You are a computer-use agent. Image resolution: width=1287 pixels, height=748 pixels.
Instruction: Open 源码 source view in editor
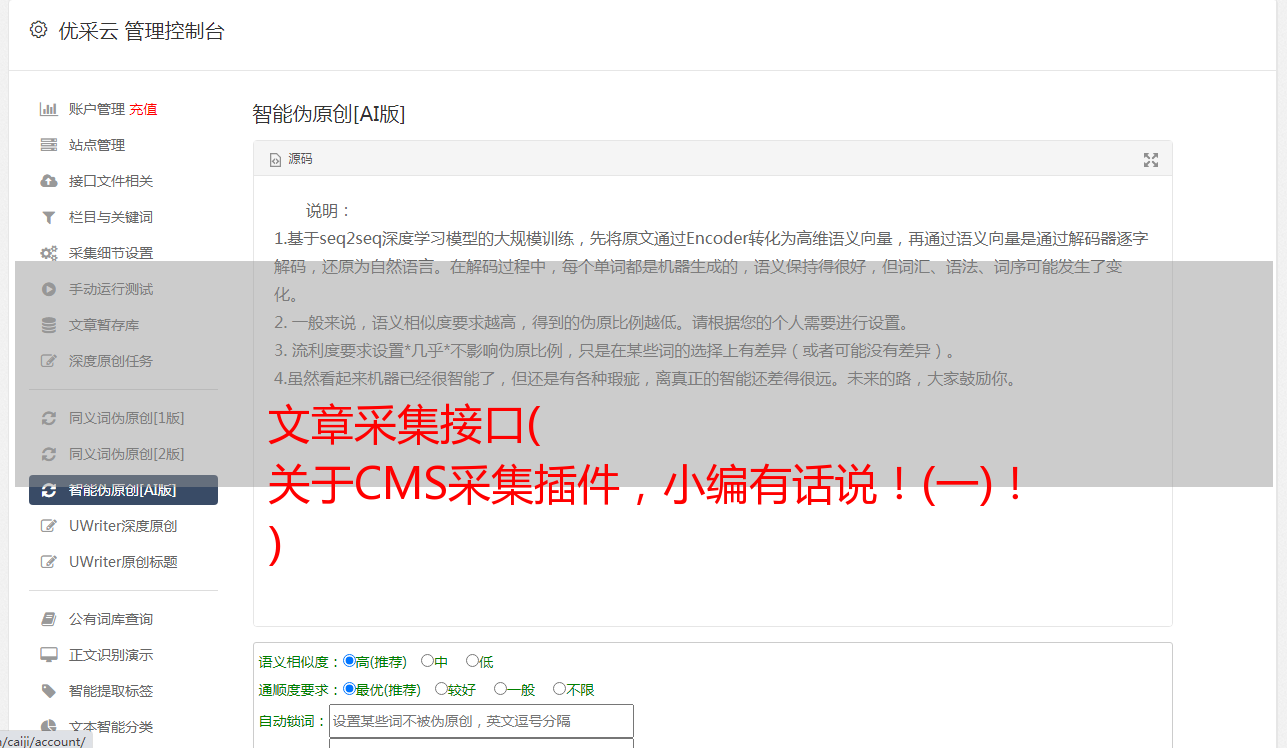point(291,159)
